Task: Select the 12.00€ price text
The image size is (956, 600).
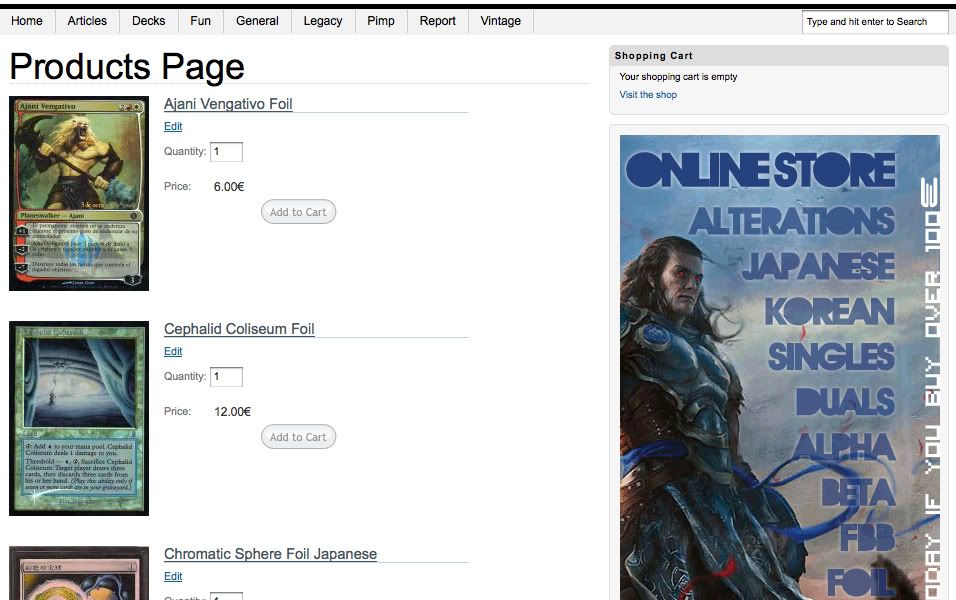Action: [x=232, y=412]
